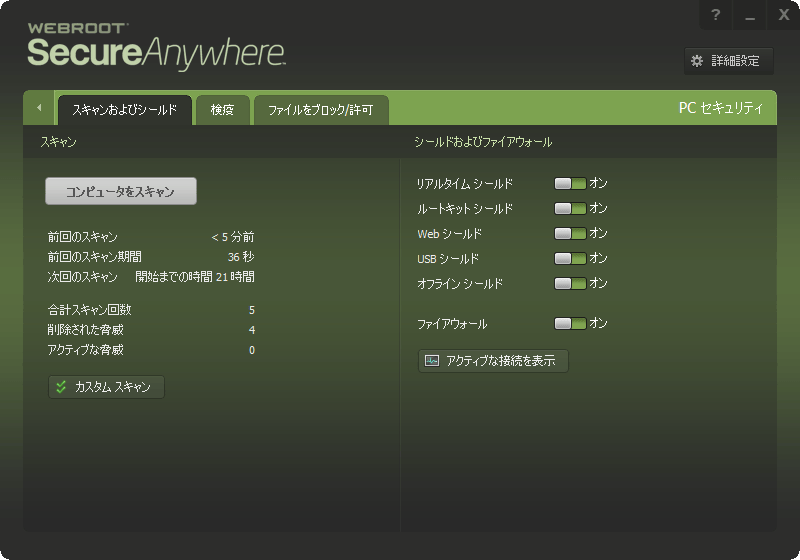Open the ファイルをブロック/許可 tab
The image size is (800, 560).
pos(321,110)
